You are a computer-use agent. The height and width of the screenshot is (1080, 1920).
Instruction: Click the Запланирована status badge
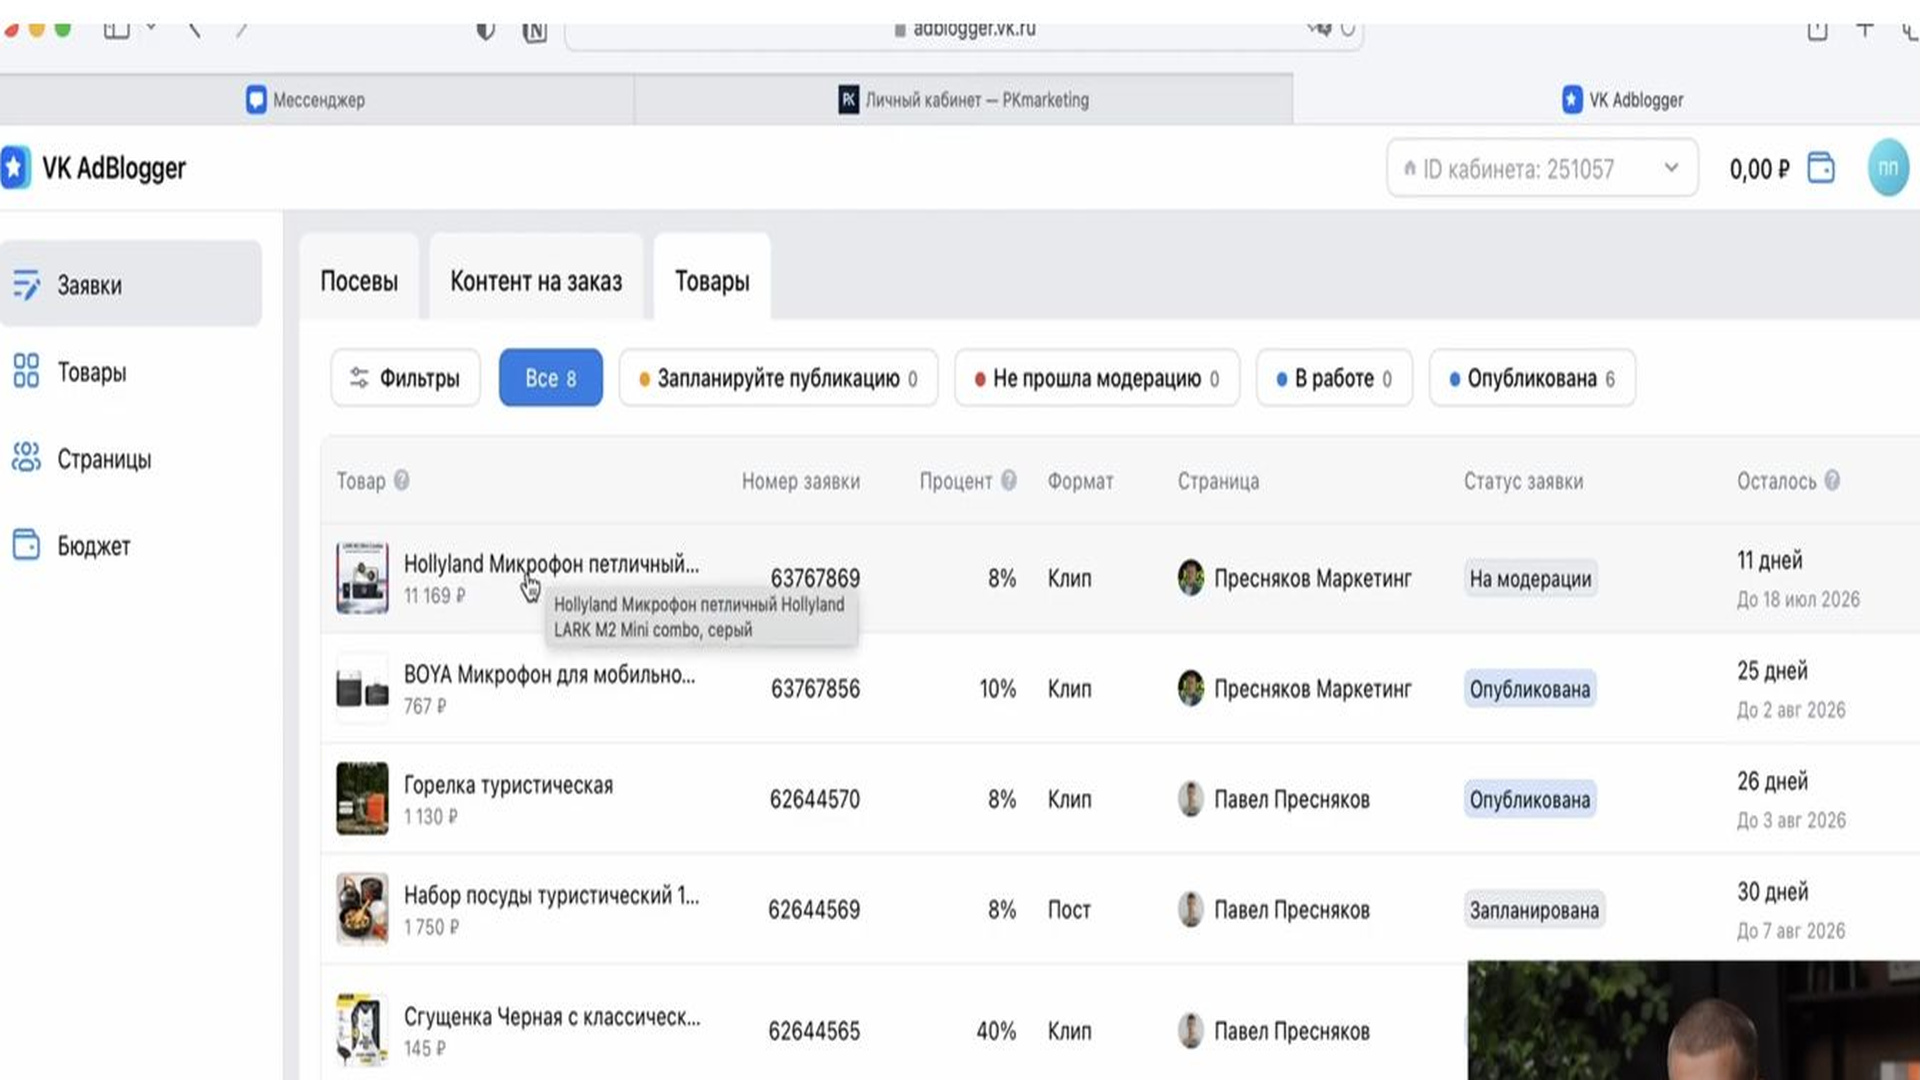(1534, 910)
